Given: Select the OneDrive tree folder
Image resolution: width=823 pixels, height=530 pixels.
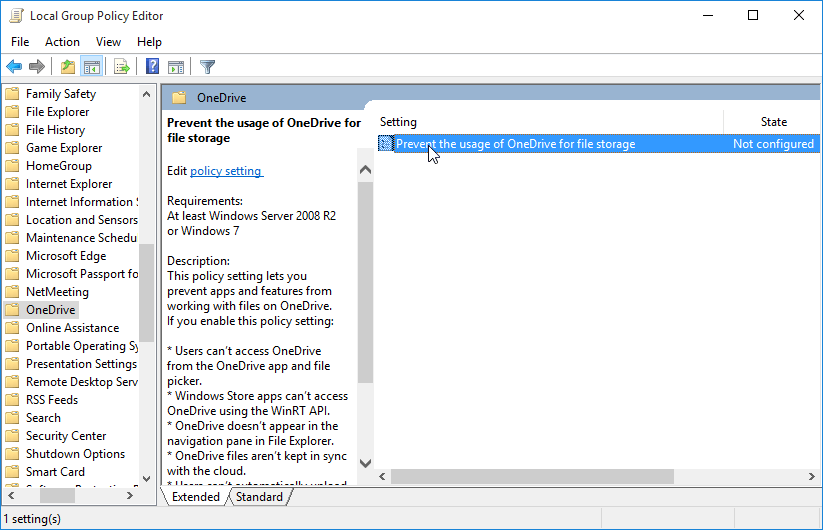Looking at the screenshot, I should click(50, 310).
